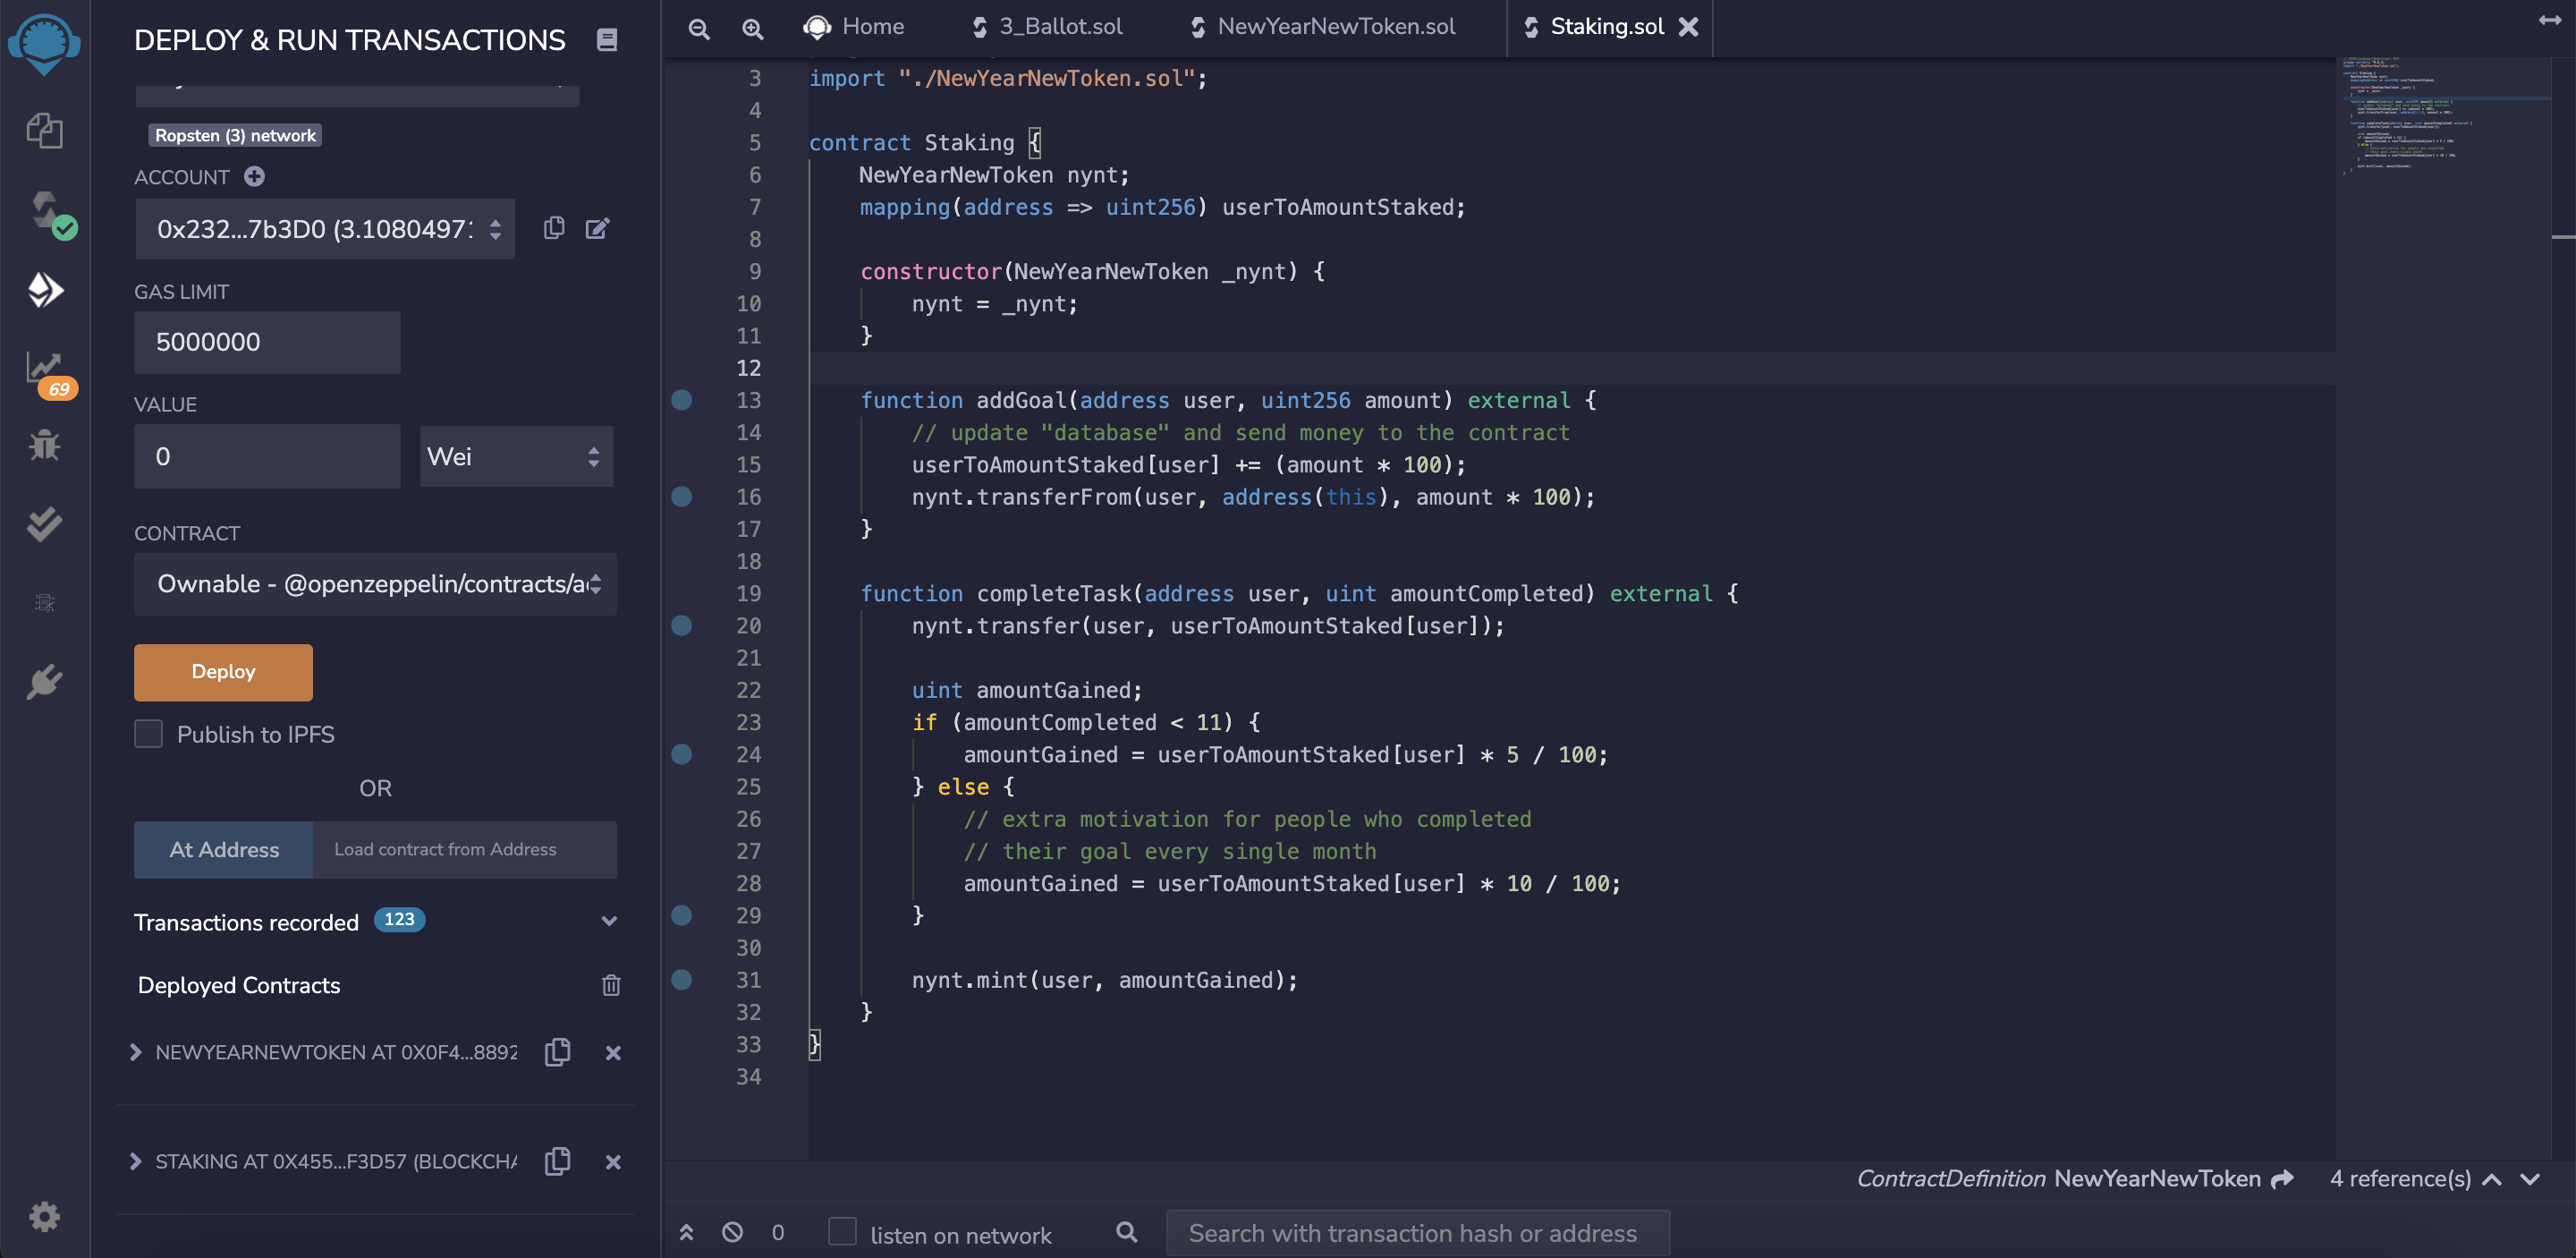
Task: Expand the NEWYEARNEWTOKEN deployed contract
Action: (136, 1052)
